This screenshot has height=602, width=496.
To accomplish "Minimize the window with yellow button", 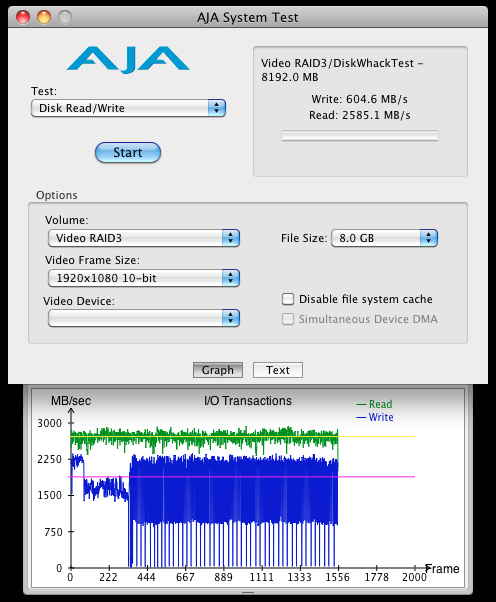I will (44, 17).
